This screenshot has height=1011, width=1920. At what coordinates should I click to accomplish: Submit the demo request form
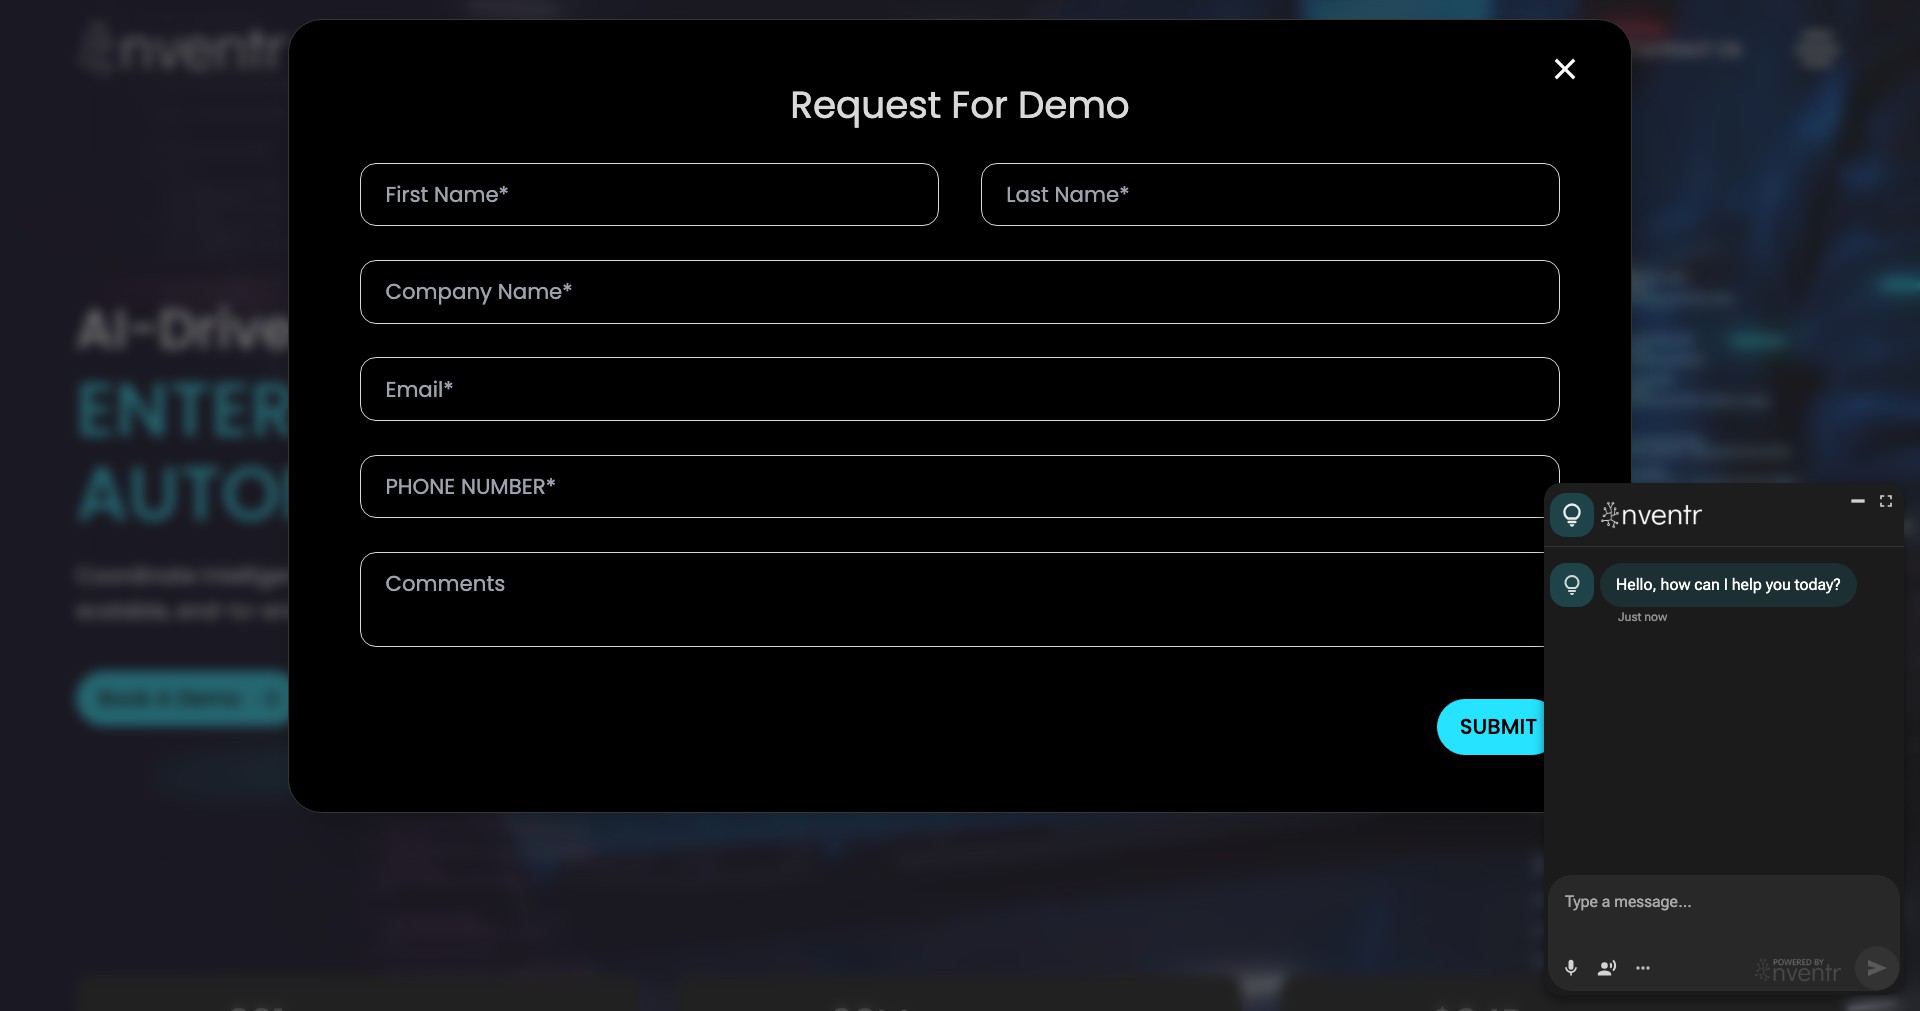click(x=1492, y=727)
